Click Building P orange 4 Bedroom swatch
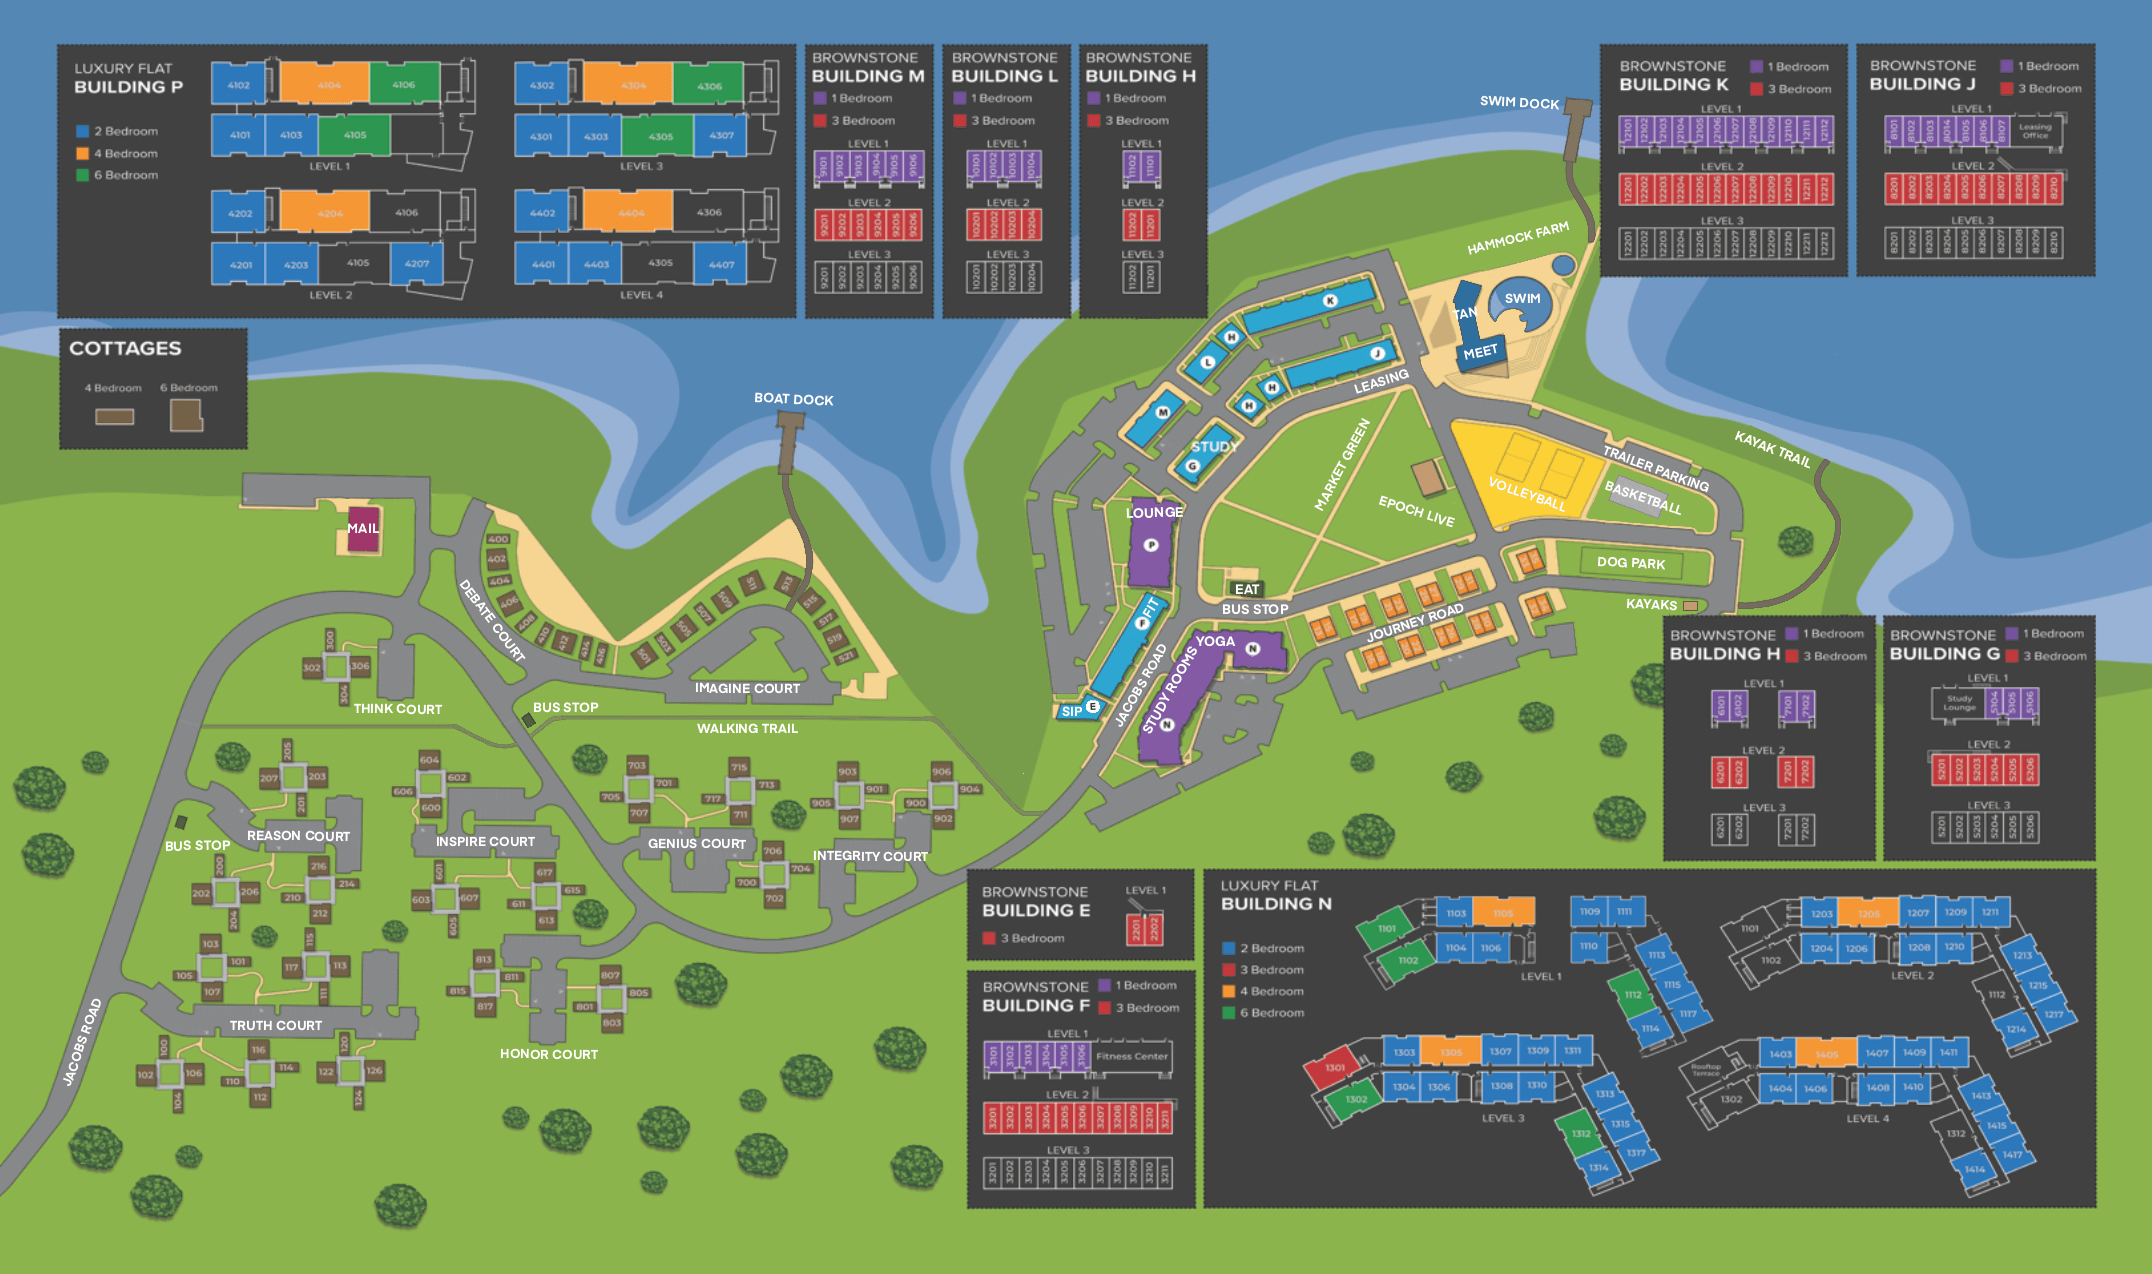 pos(83,153)
